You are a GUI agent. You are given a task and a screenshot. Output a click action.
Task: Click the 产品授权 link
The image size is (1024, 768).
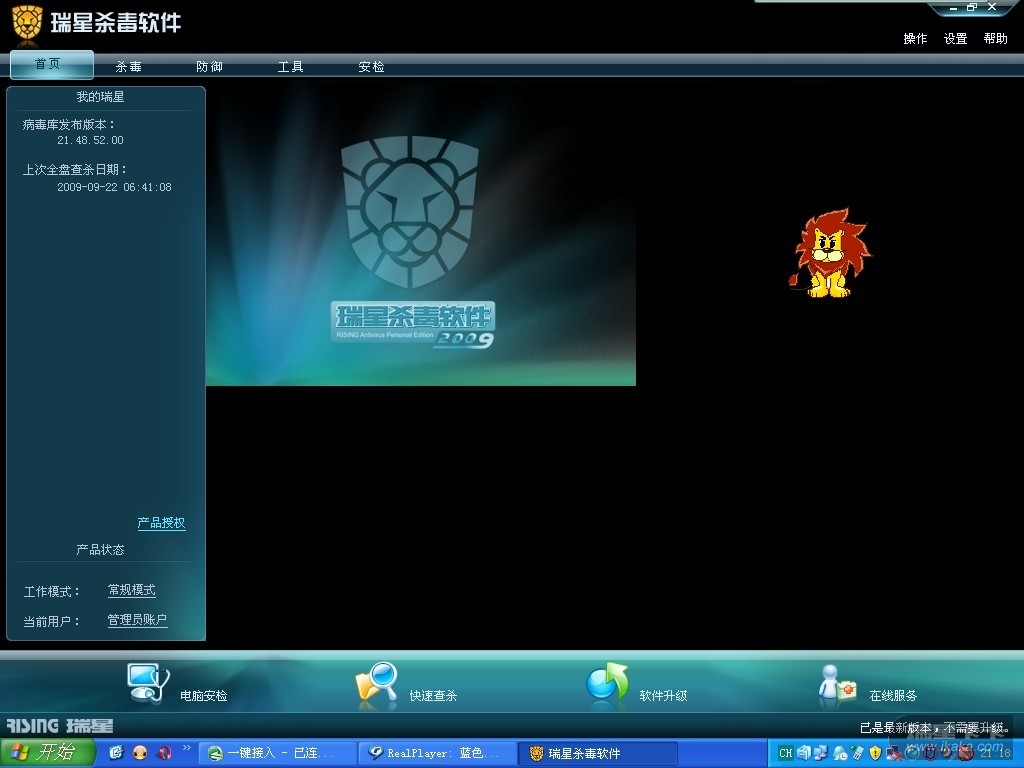161,523
